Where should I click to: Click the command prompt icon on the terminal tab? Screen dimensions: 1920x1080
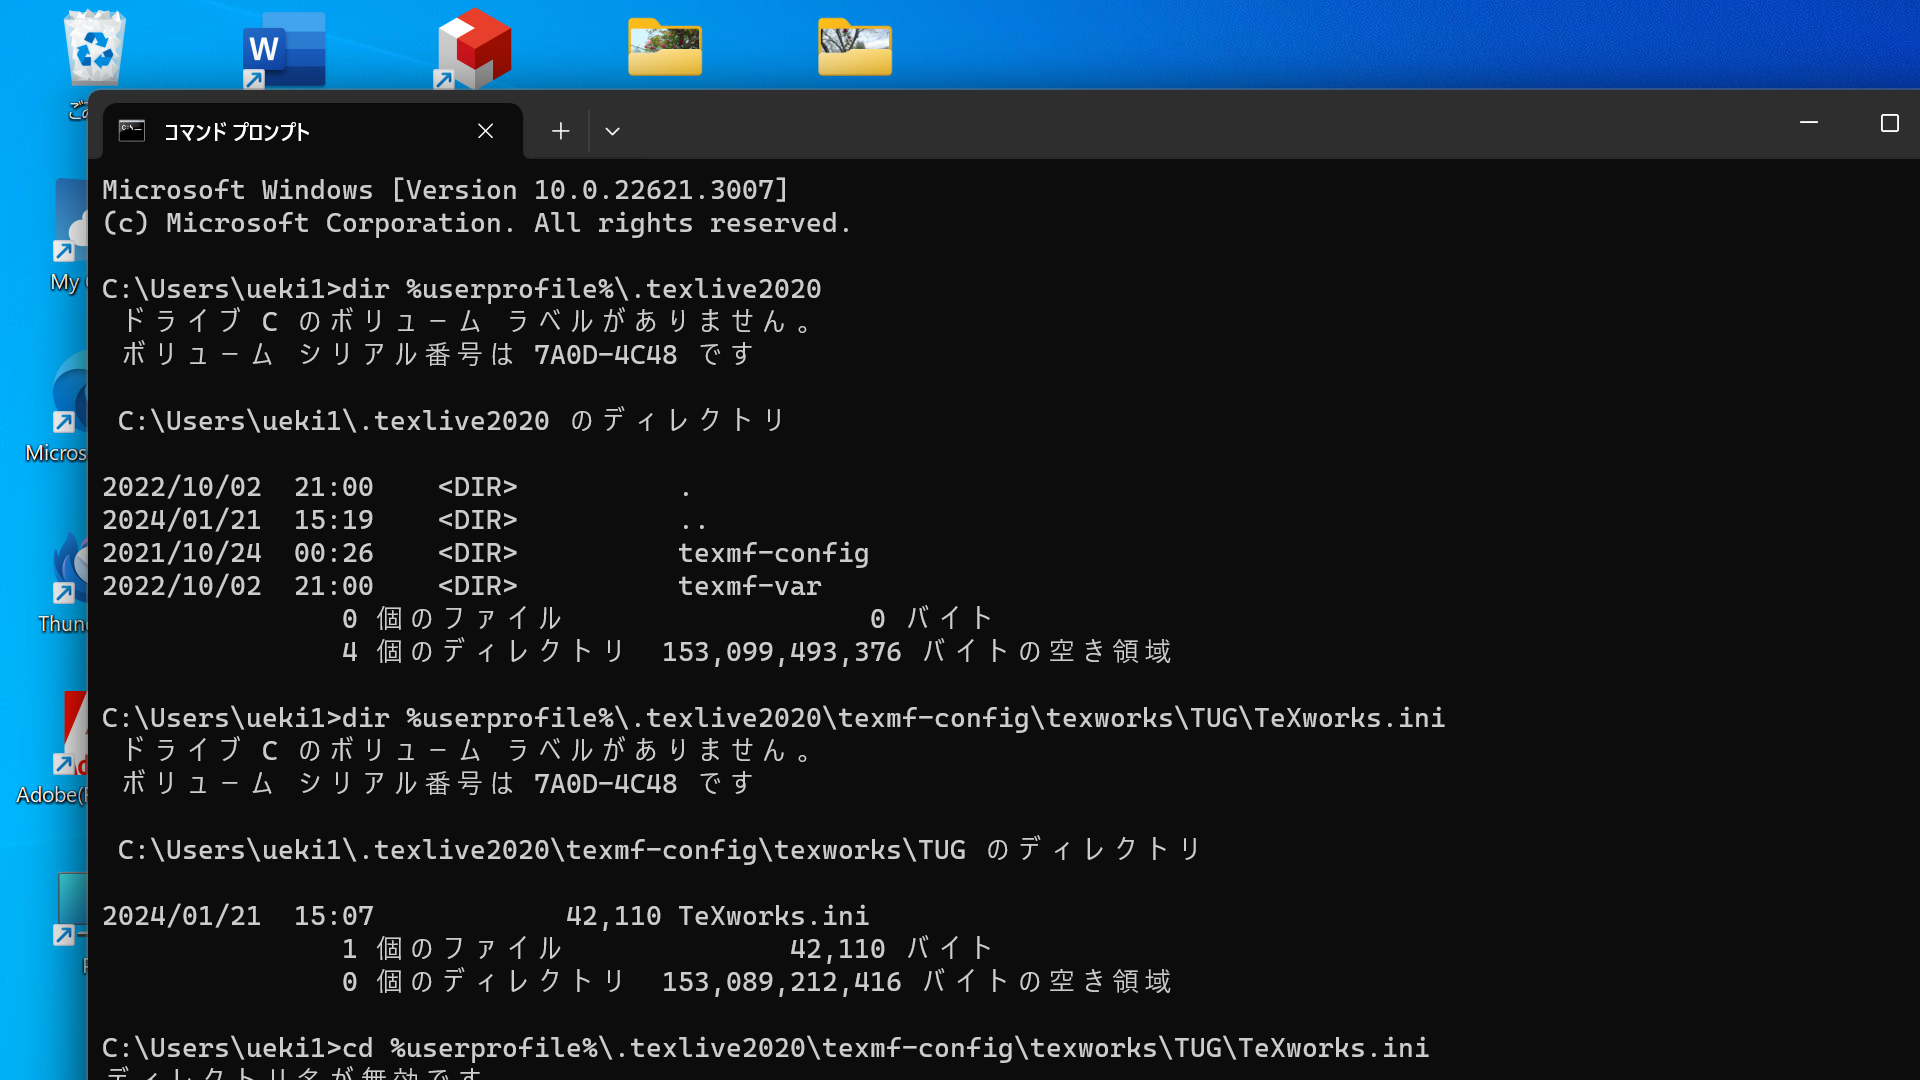tap(131, 130)
